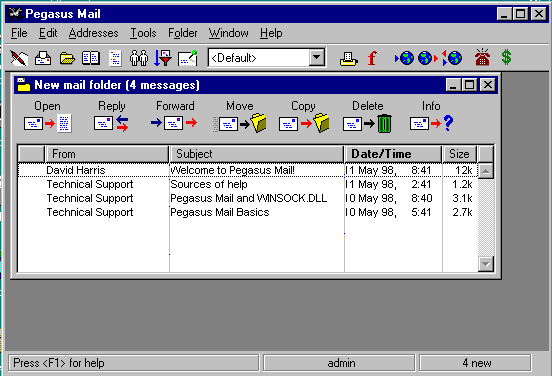Check host for new mail globe icon
The image size is (552, 376).
click(x=404, y=58)
